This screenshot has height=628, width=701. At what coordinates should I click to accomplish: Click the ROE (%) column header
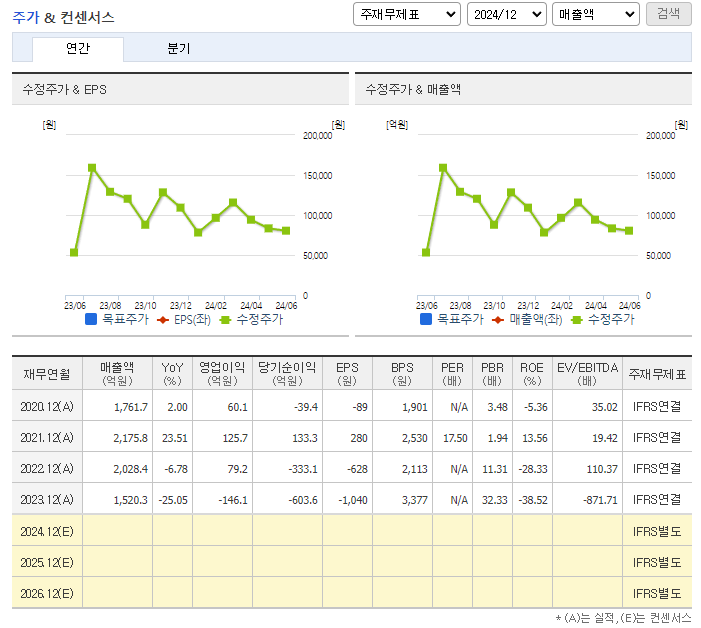tap(532, 374)
